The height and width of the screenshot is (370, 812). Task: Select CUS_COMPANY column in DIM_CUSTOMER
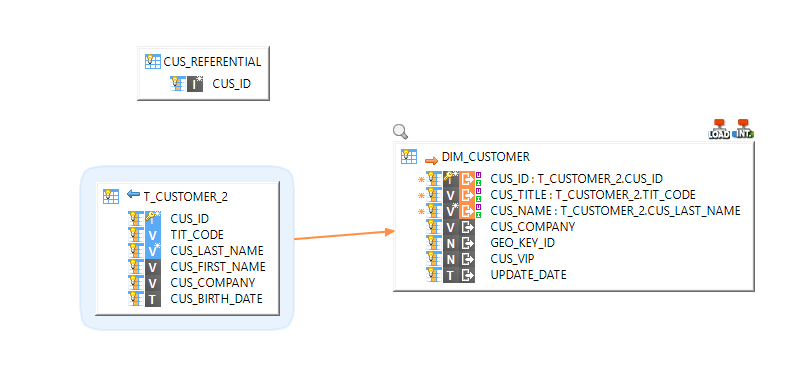533,226
